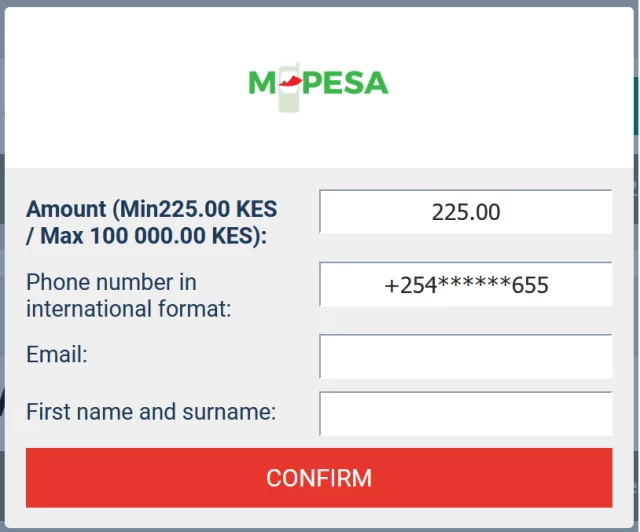The width and height of the screenshot is (640, 532).
Task: Click the white header area right of the logo
Action: click(x=511, y=87)
